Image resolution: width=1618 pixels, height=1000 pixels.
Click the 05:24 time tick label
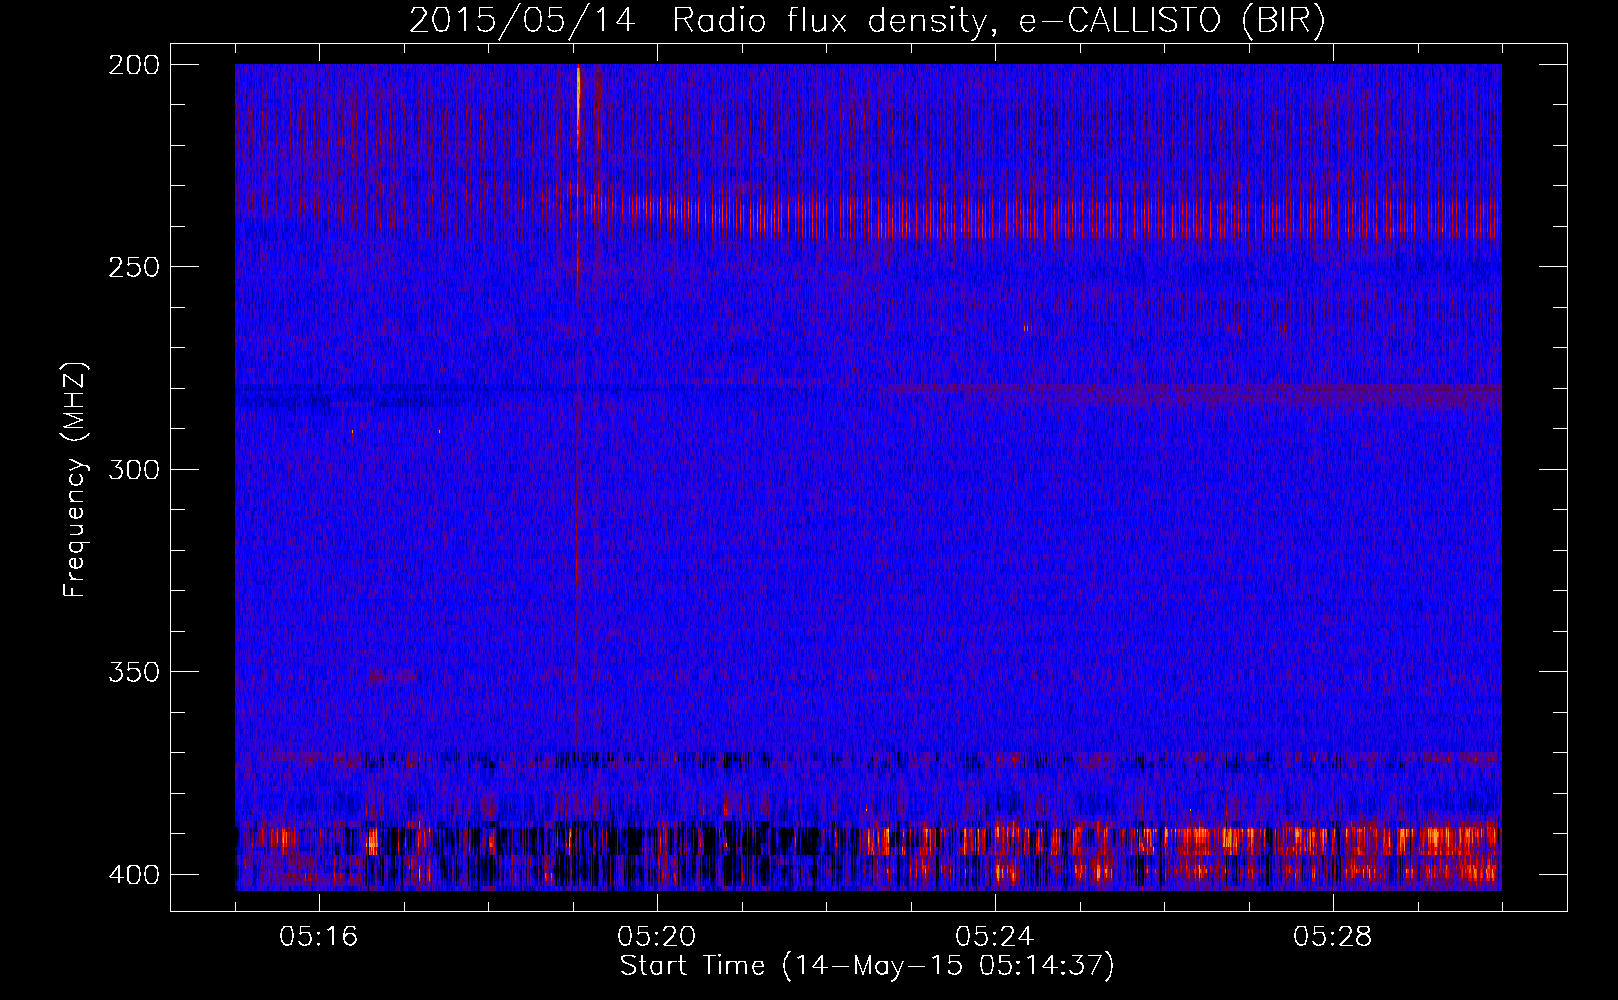coord(995,937)
